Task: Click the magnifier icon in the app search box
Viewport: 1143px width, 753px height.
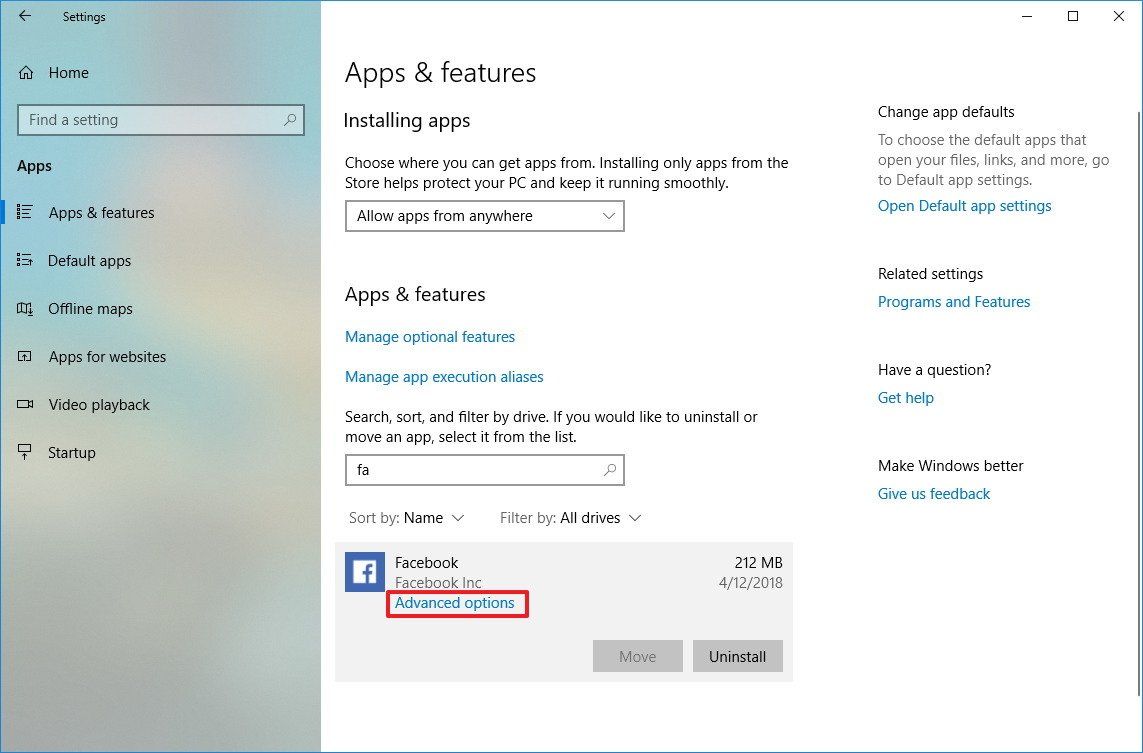Action: click(x=608, y=469)
